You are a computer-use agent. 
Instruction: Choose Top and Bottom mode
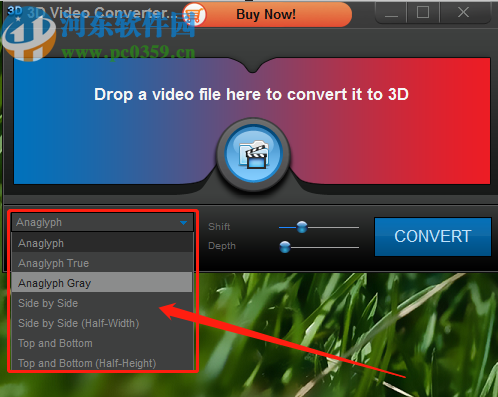[x=102, y=343]
